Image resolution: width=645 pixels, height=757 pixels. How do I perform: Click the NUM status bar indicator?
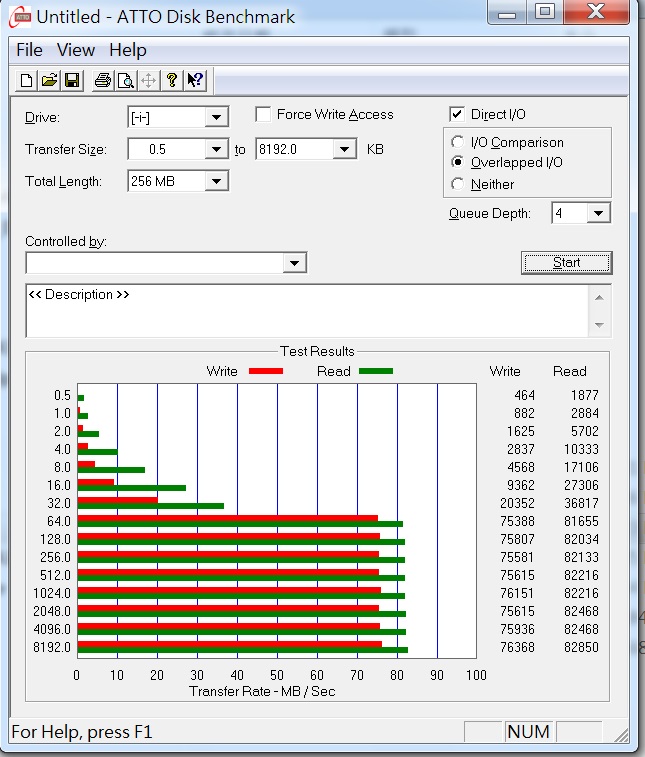coord(529,732)
